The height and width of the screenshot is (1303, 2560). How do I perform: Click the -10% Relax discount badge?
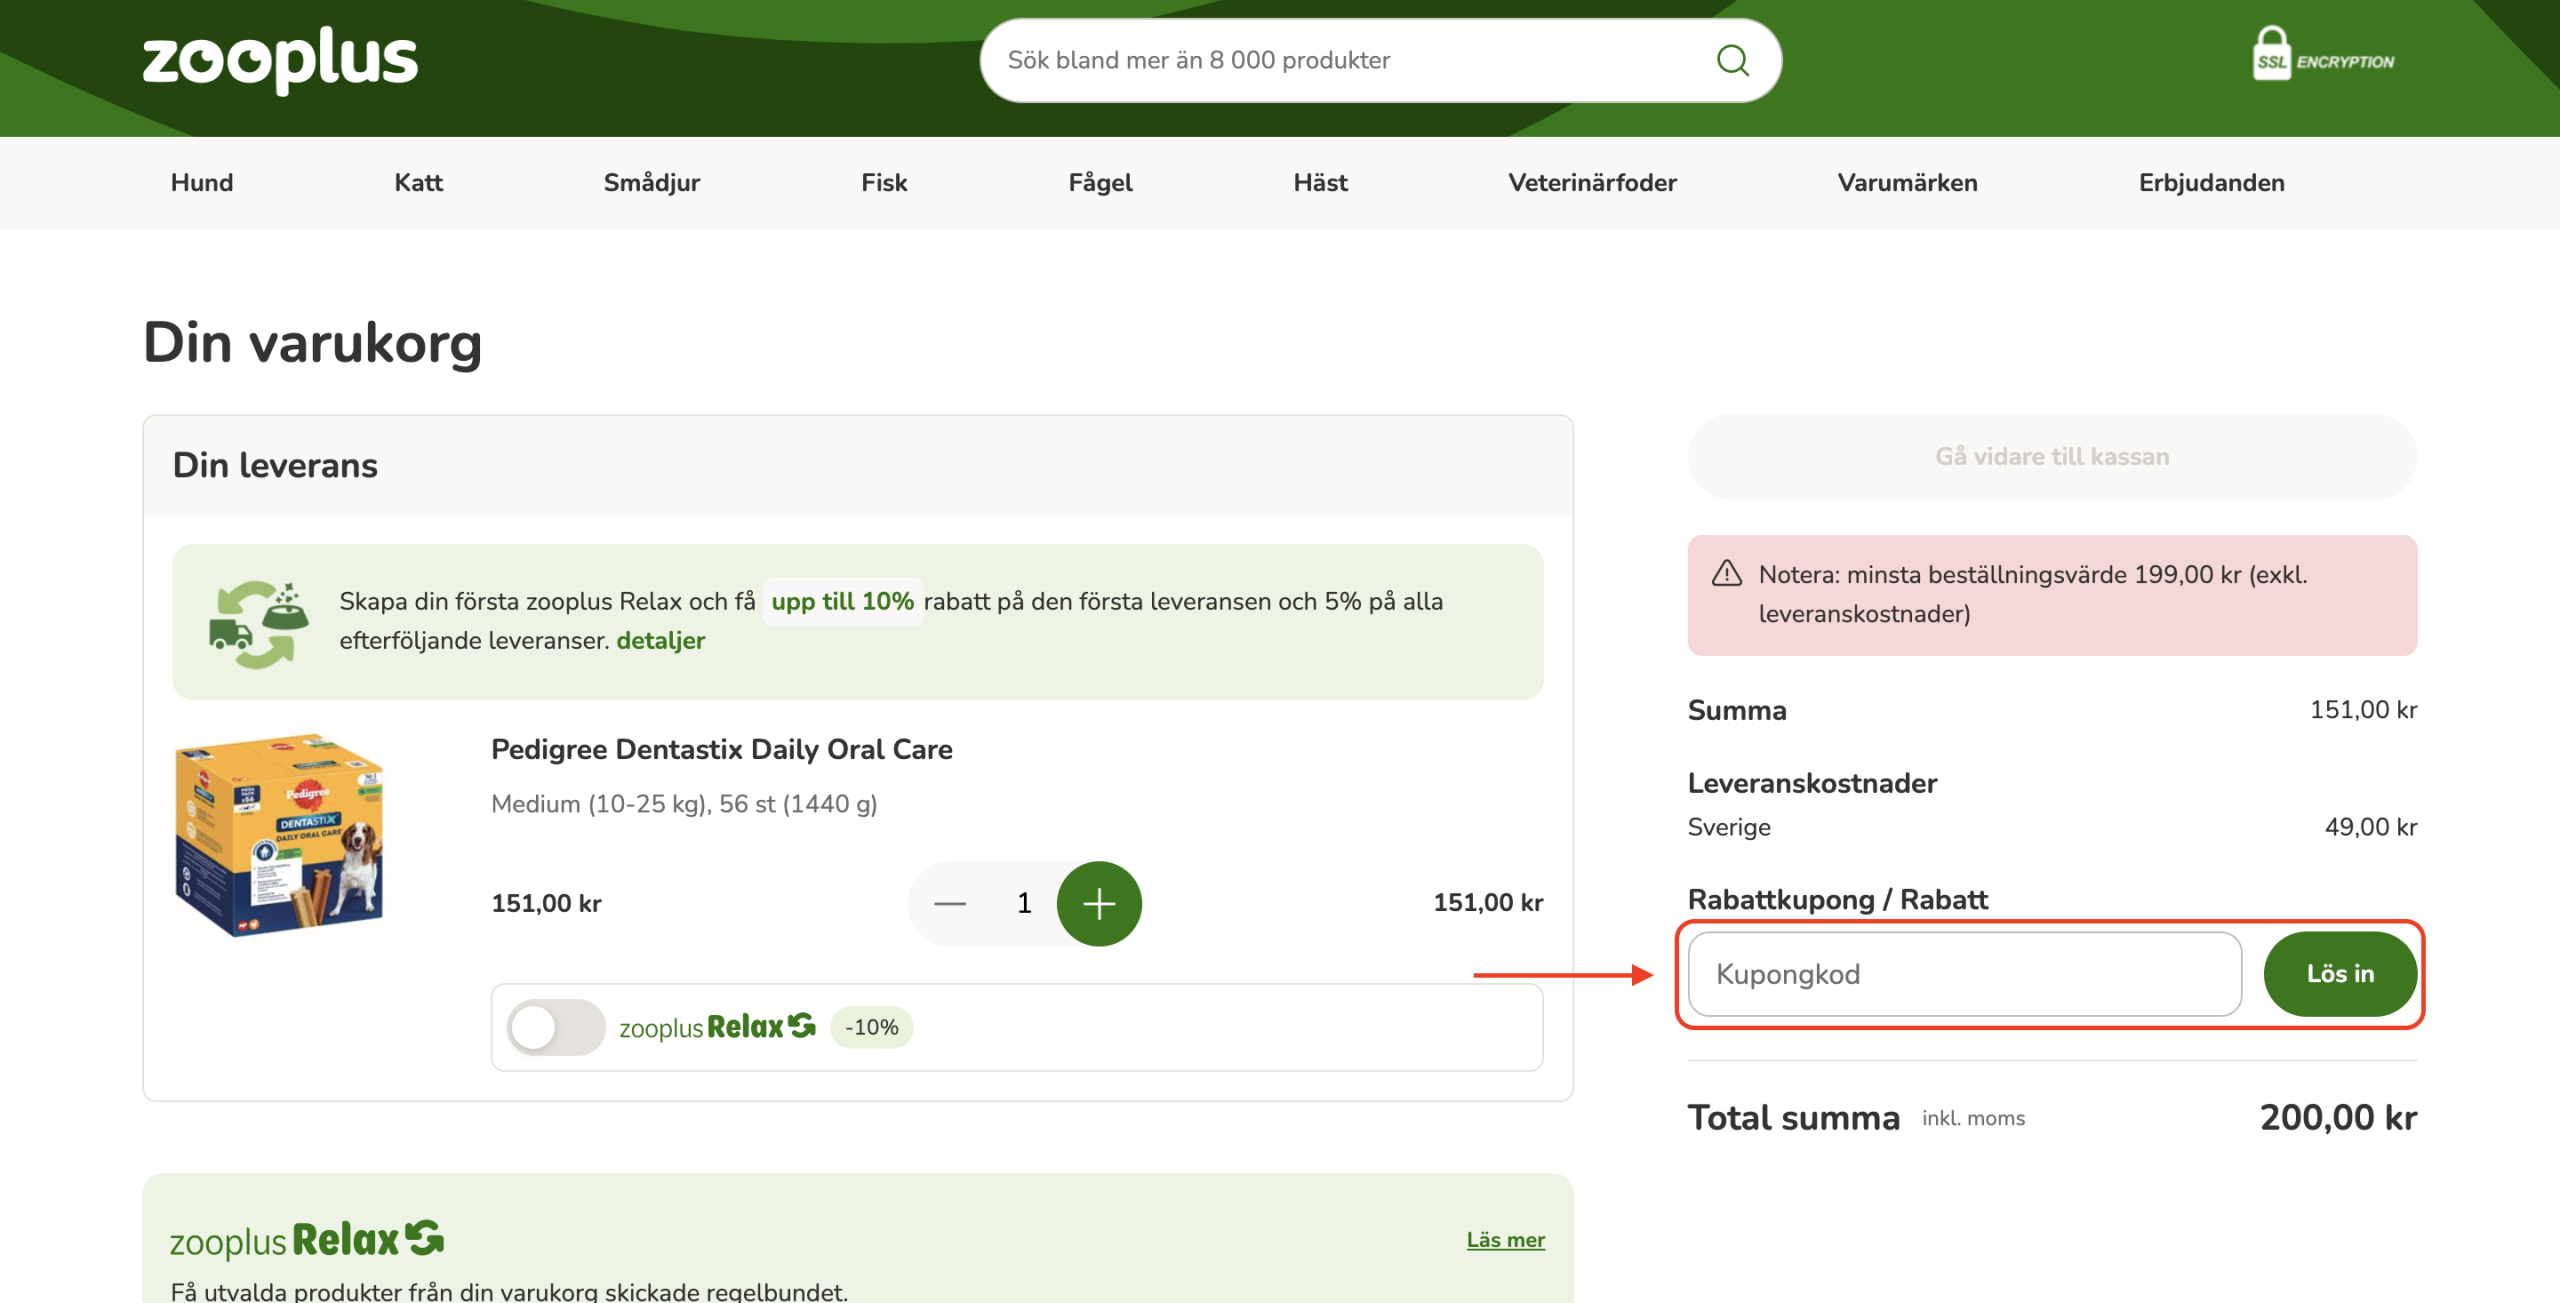coord(872,1027)
